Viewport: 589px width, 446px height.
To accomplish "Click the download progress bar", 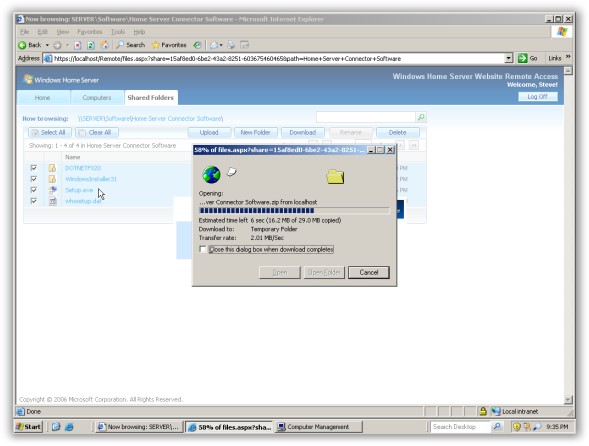I will coord(294,210).
